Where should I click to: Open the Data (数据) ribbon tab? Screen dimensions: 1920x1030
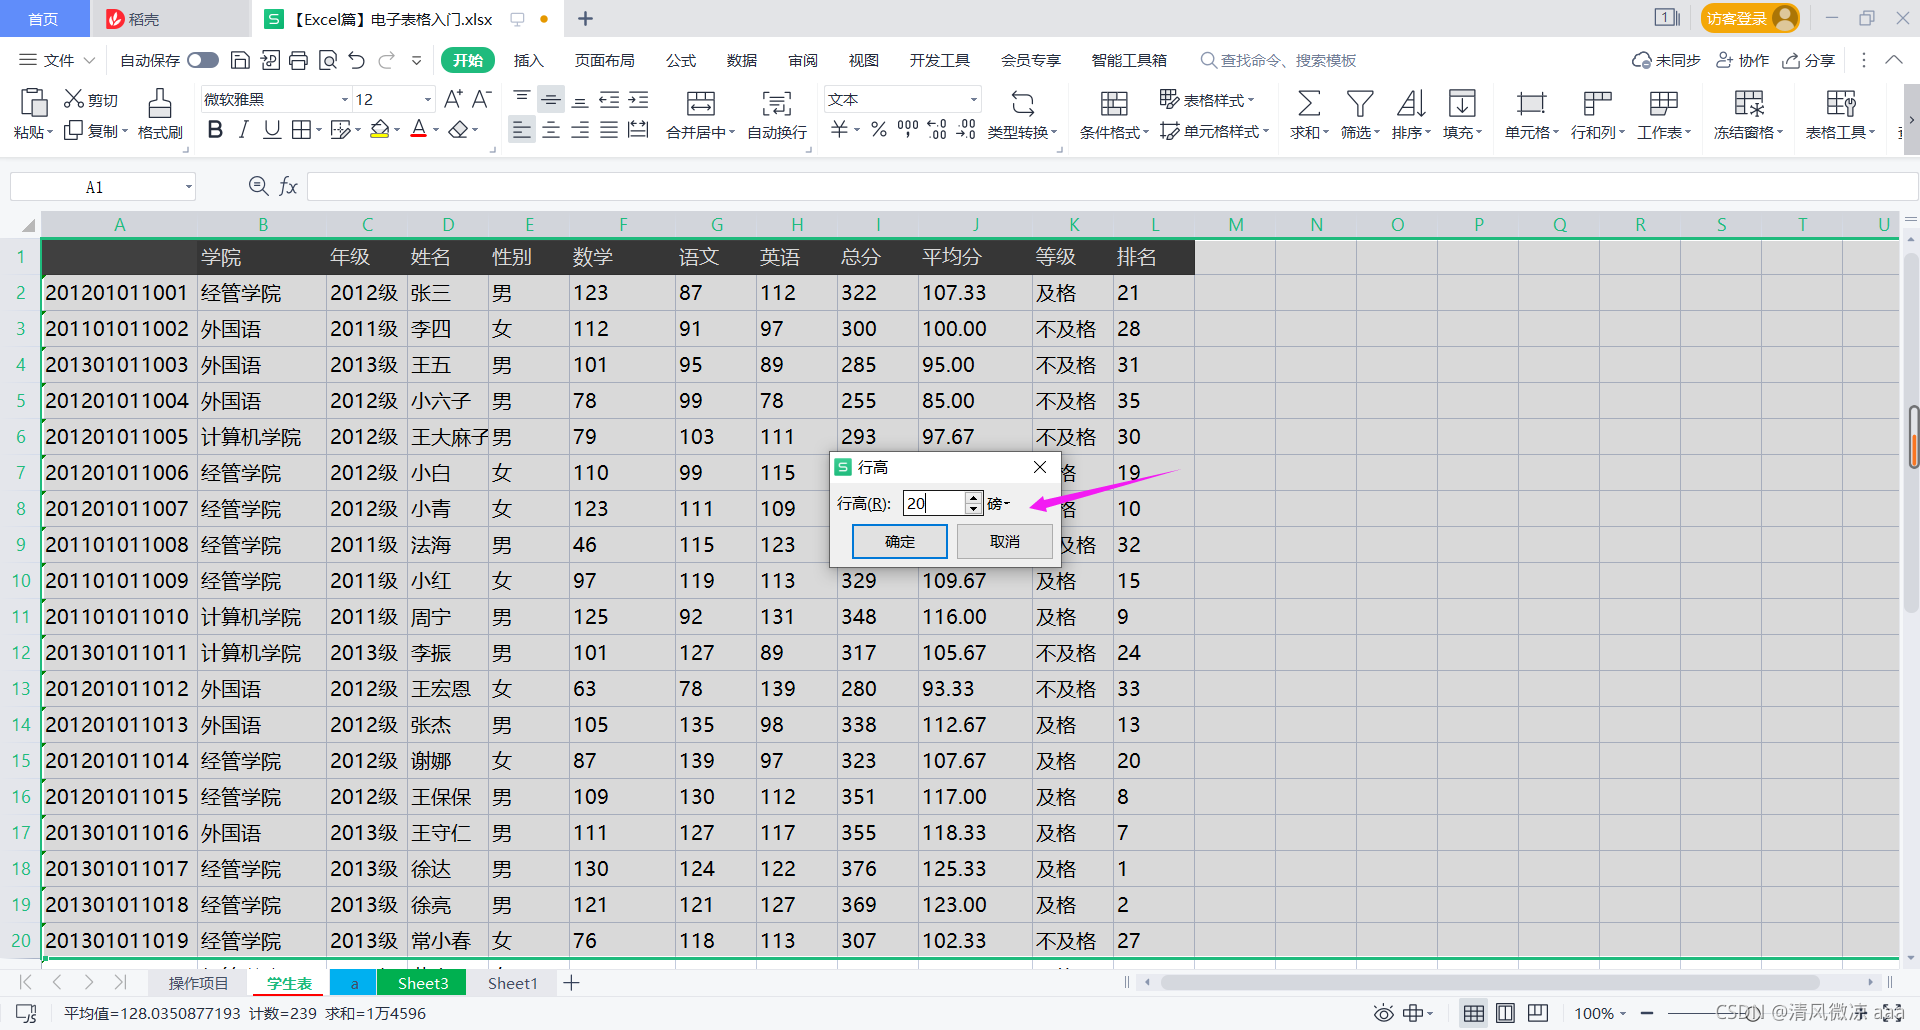[x=742, y=61]
